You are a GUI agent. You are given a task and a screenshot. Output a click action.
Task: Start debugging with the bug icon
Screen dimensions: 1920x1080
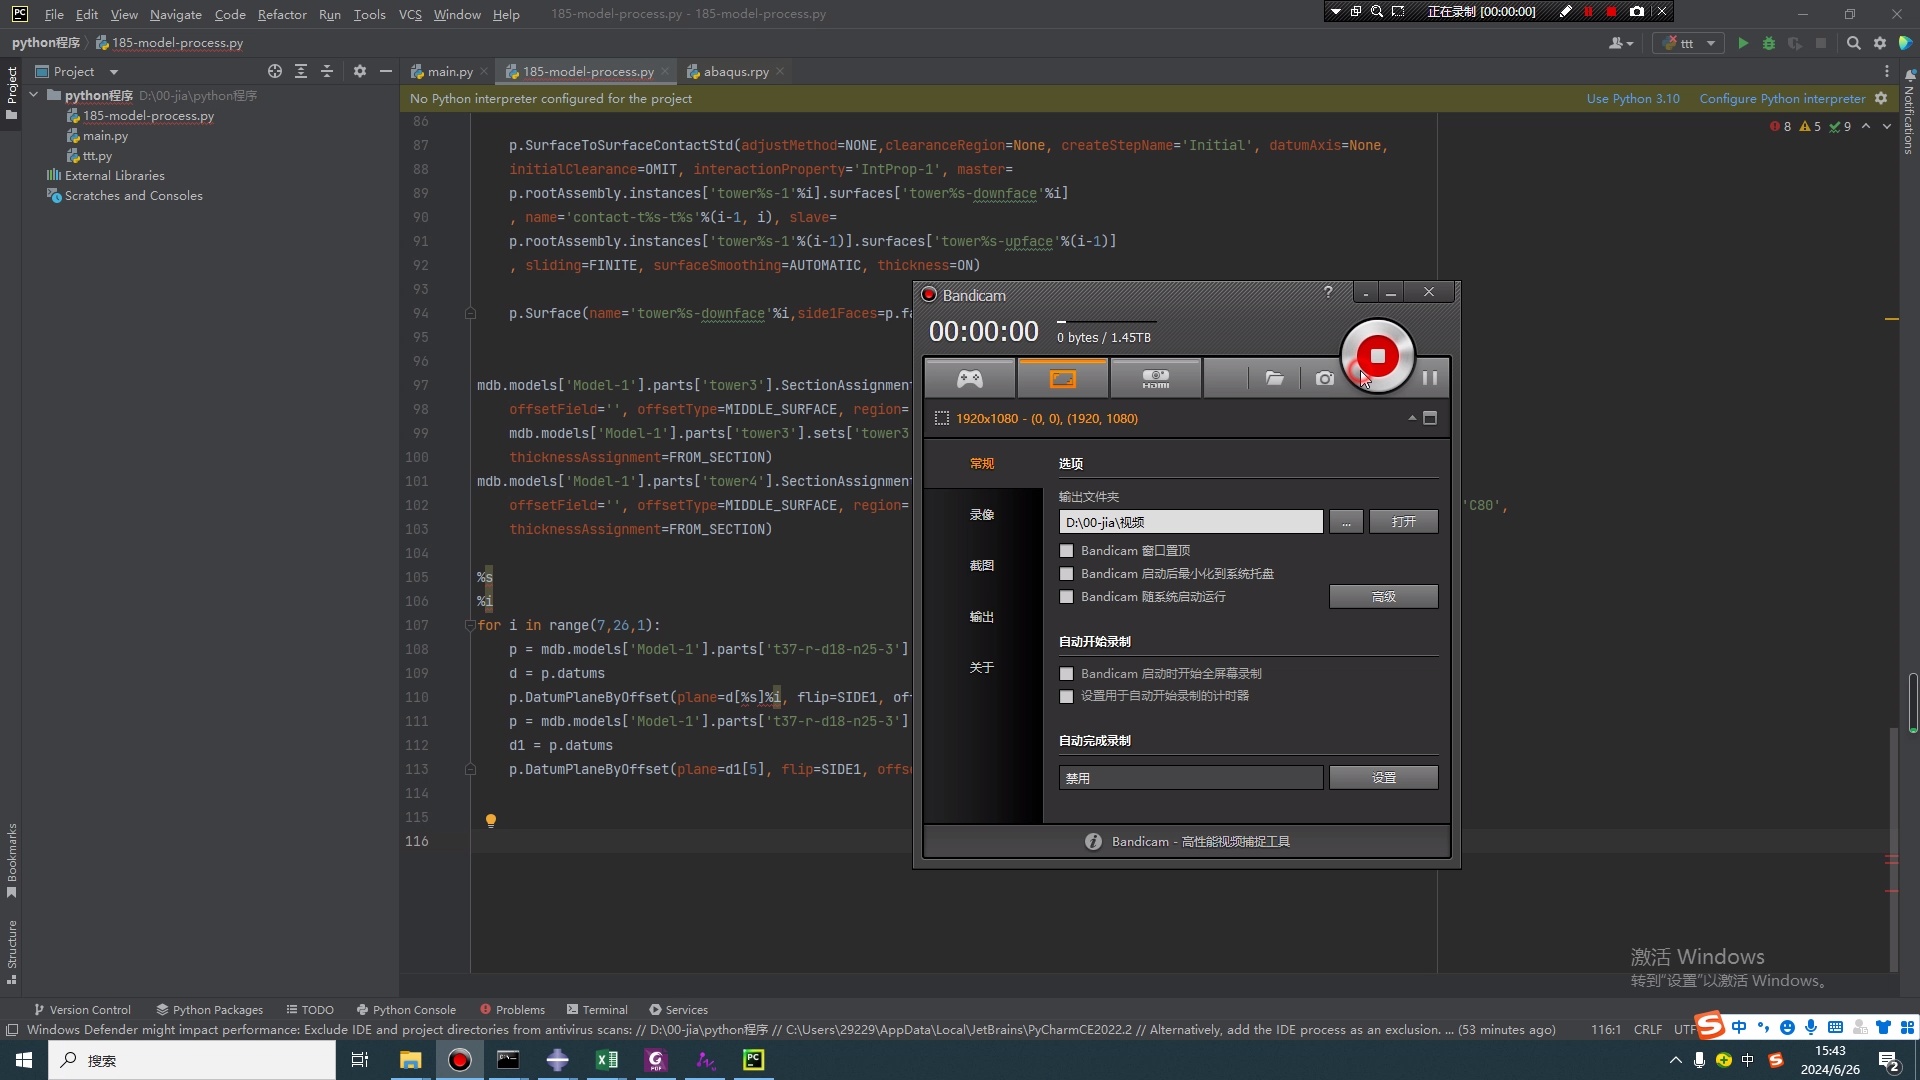tap(1769, 44)
